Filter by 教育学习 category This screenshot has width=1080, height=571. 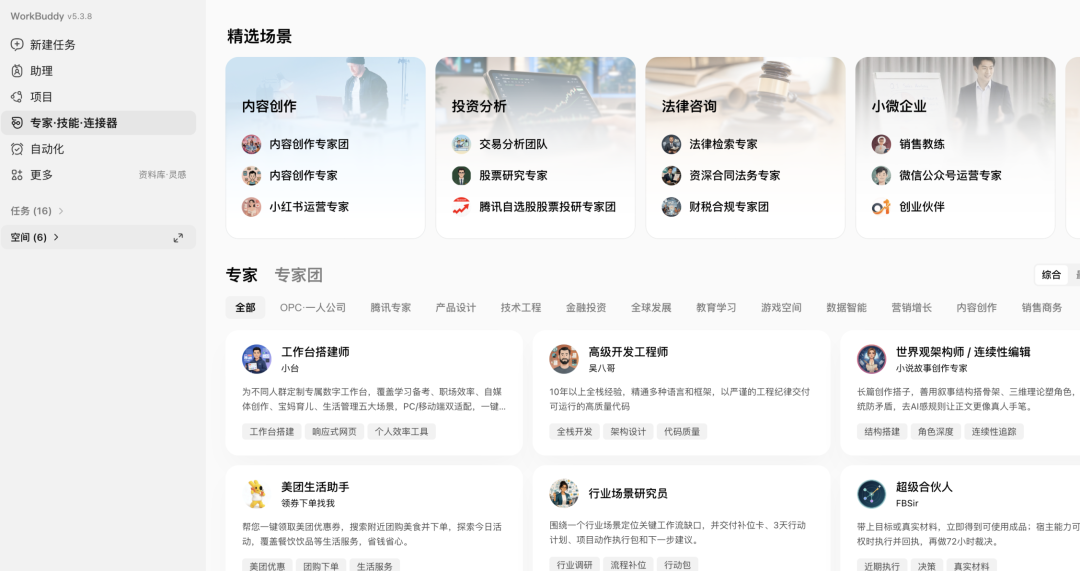716,308
